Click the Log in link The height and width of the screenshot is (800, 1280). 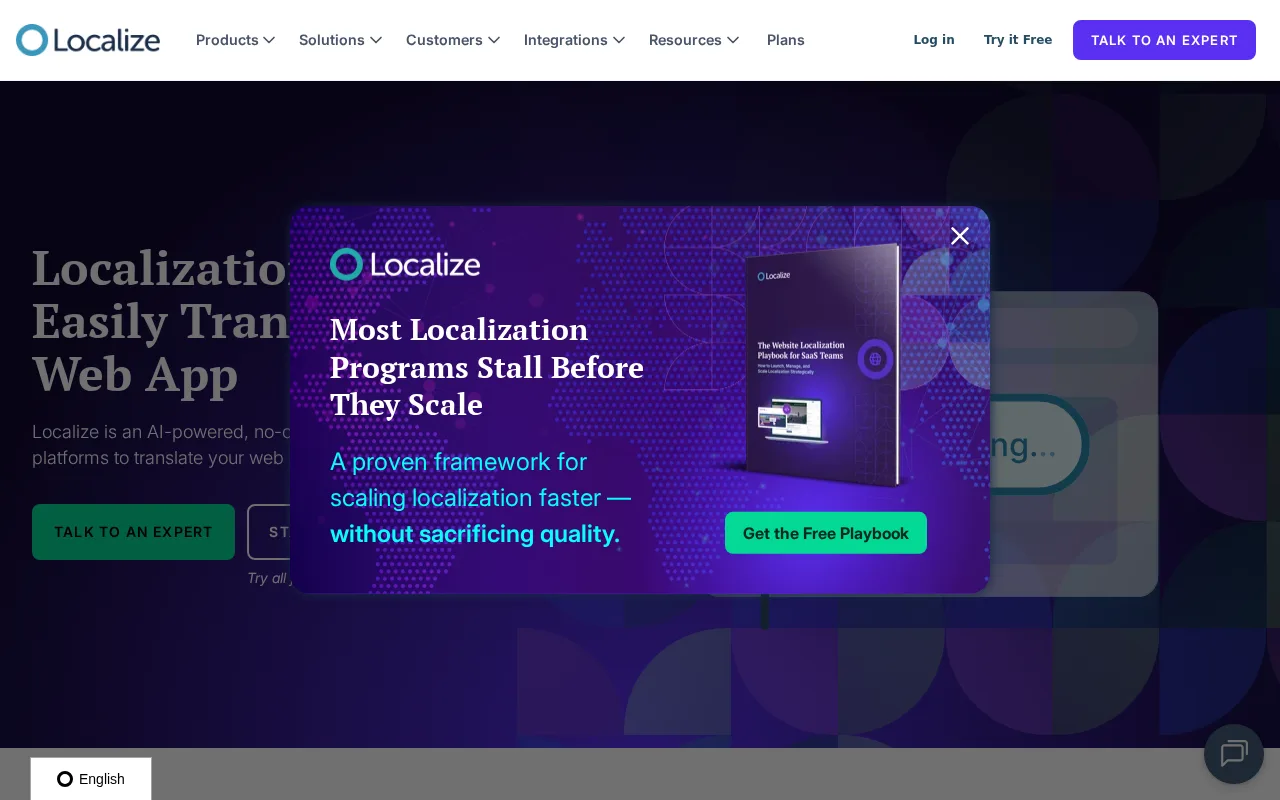tap(934, 40)
